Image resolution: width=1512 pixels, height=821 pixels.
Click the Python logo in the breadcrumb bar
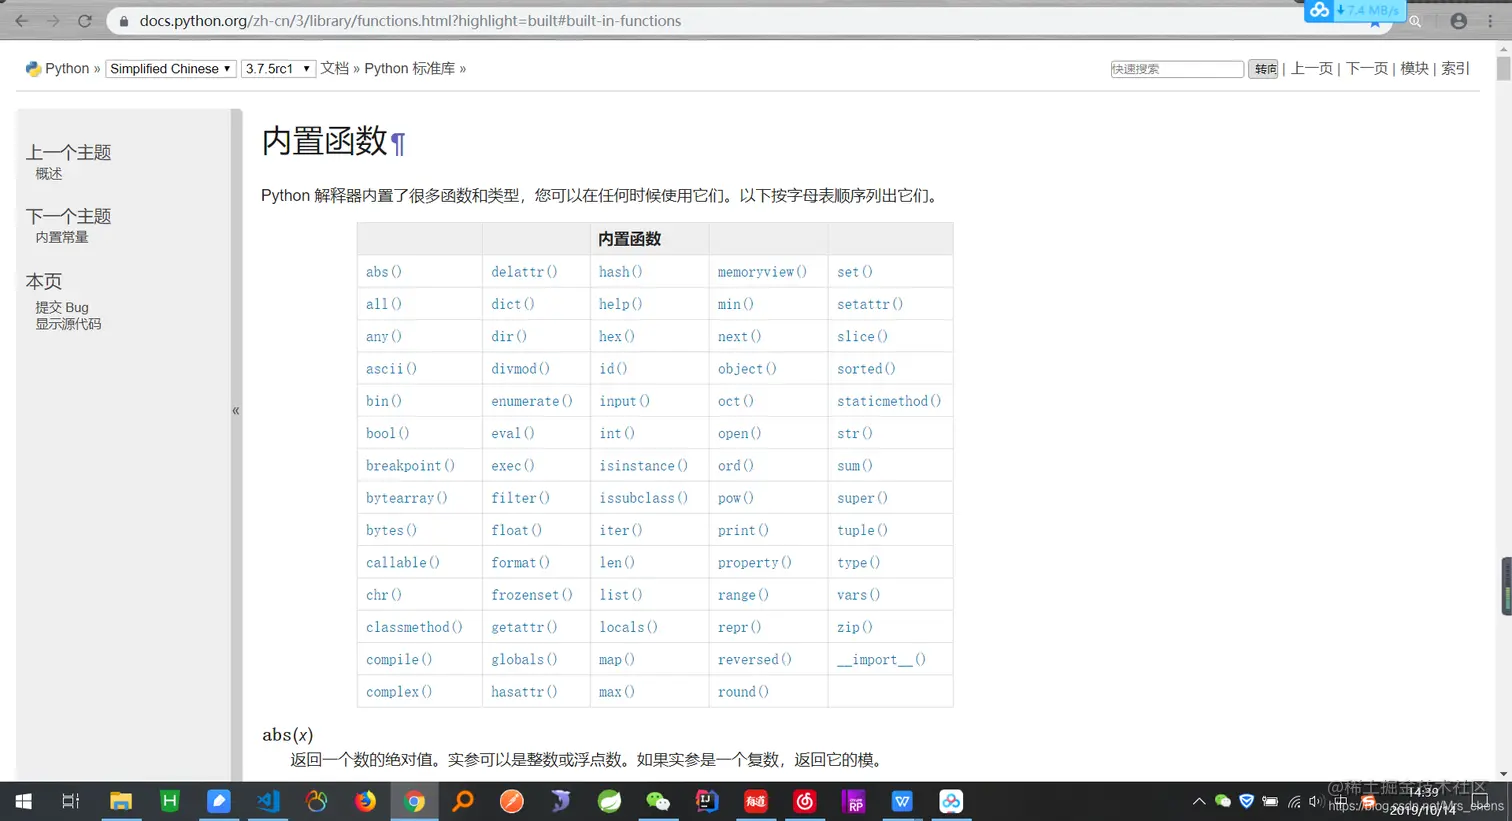coord(31,68)
